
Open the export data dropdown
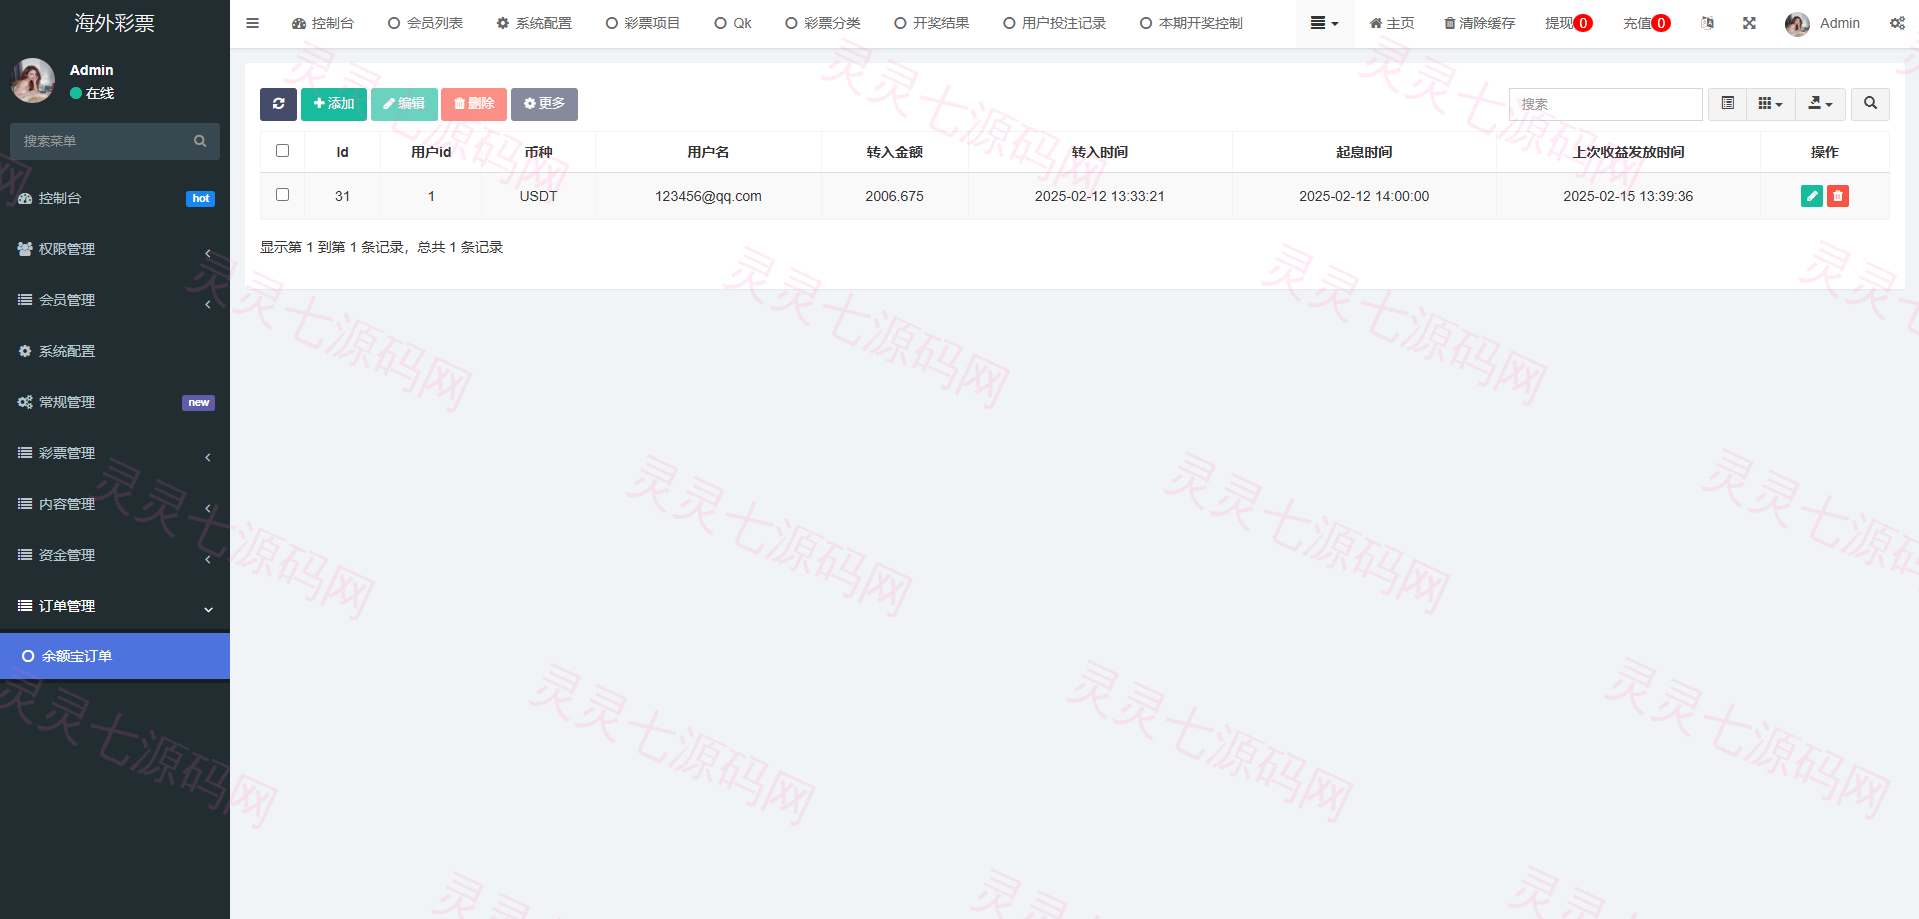pyautogui.click(x=1820, y=104)
